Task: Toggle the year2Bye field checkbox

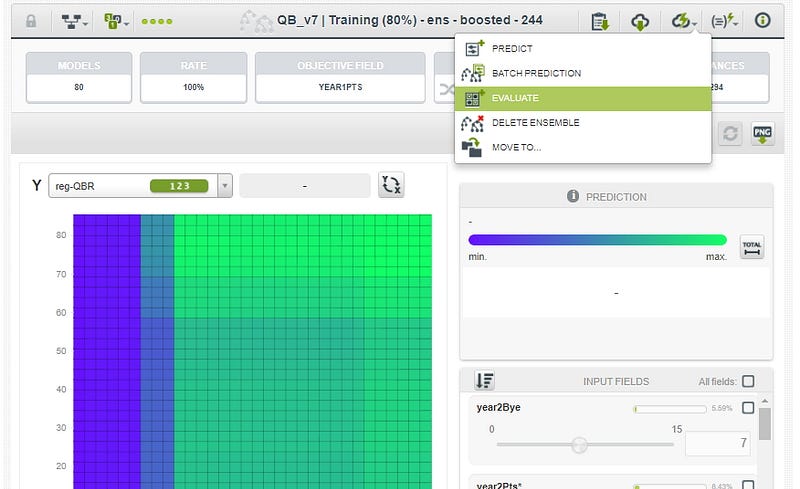Action: tap(748, 408)
